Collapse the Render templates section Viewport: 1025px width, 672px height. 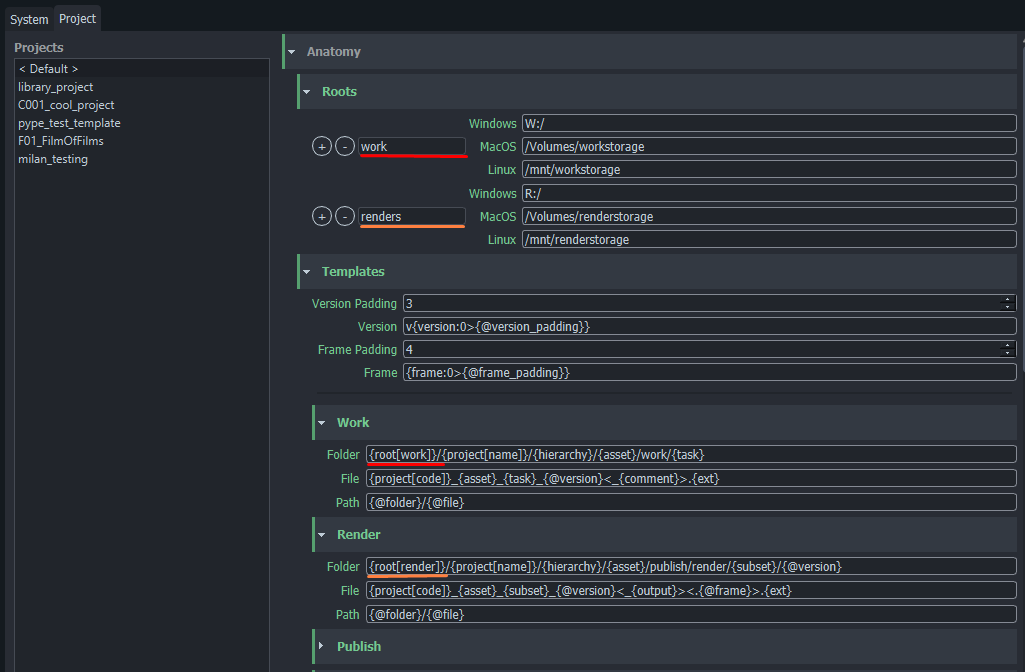(x=322, y=535)
